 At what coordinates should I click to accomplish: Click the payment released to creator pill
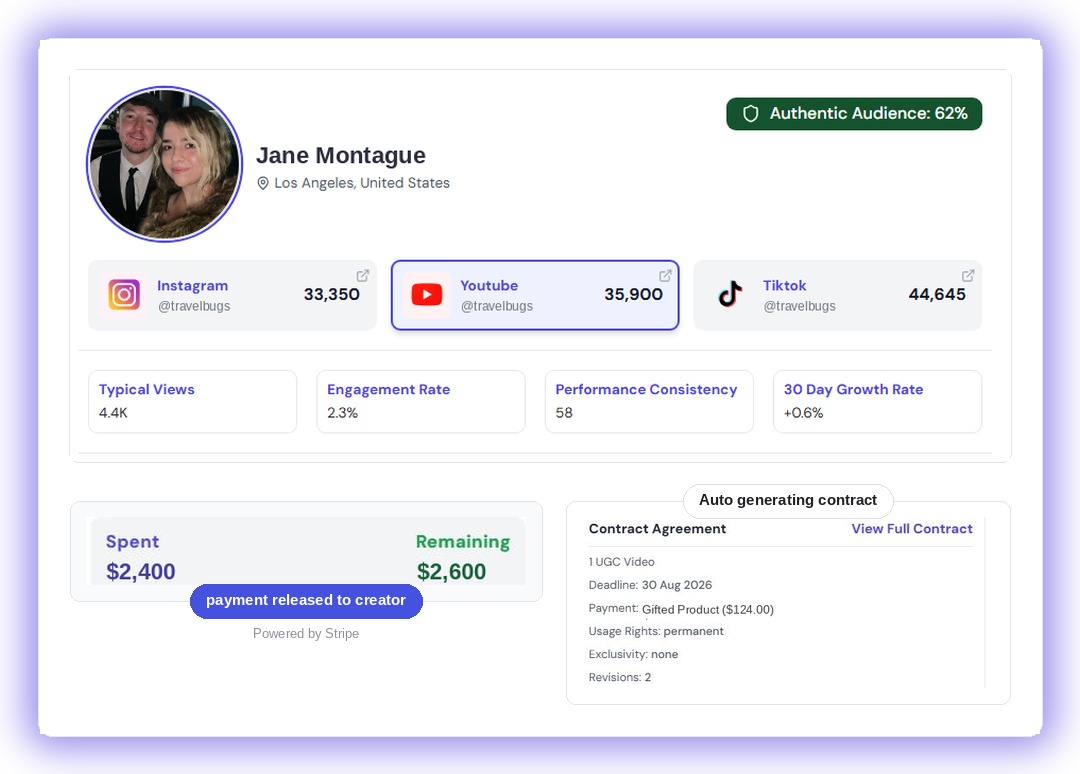(306, 600)
